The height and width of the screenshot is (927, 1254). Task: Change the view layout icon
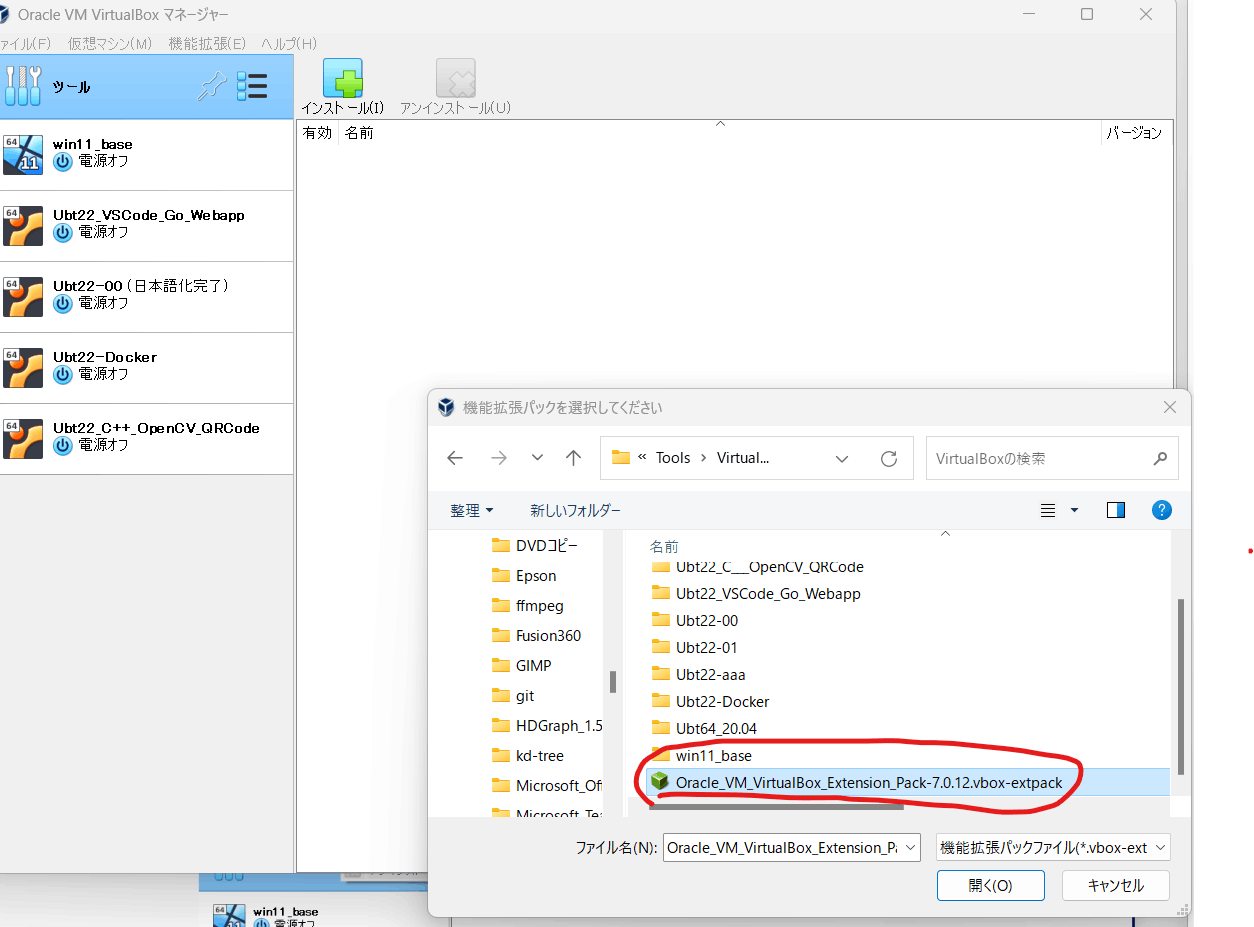tap(1048, 510)
